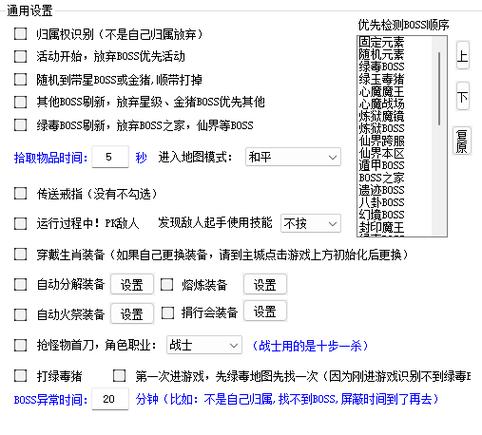Viewport: 482px width, 435px height.
Task: Select 八卦BOSS in BOSS list
Action: pyautogui.click(x=381, y=202)
